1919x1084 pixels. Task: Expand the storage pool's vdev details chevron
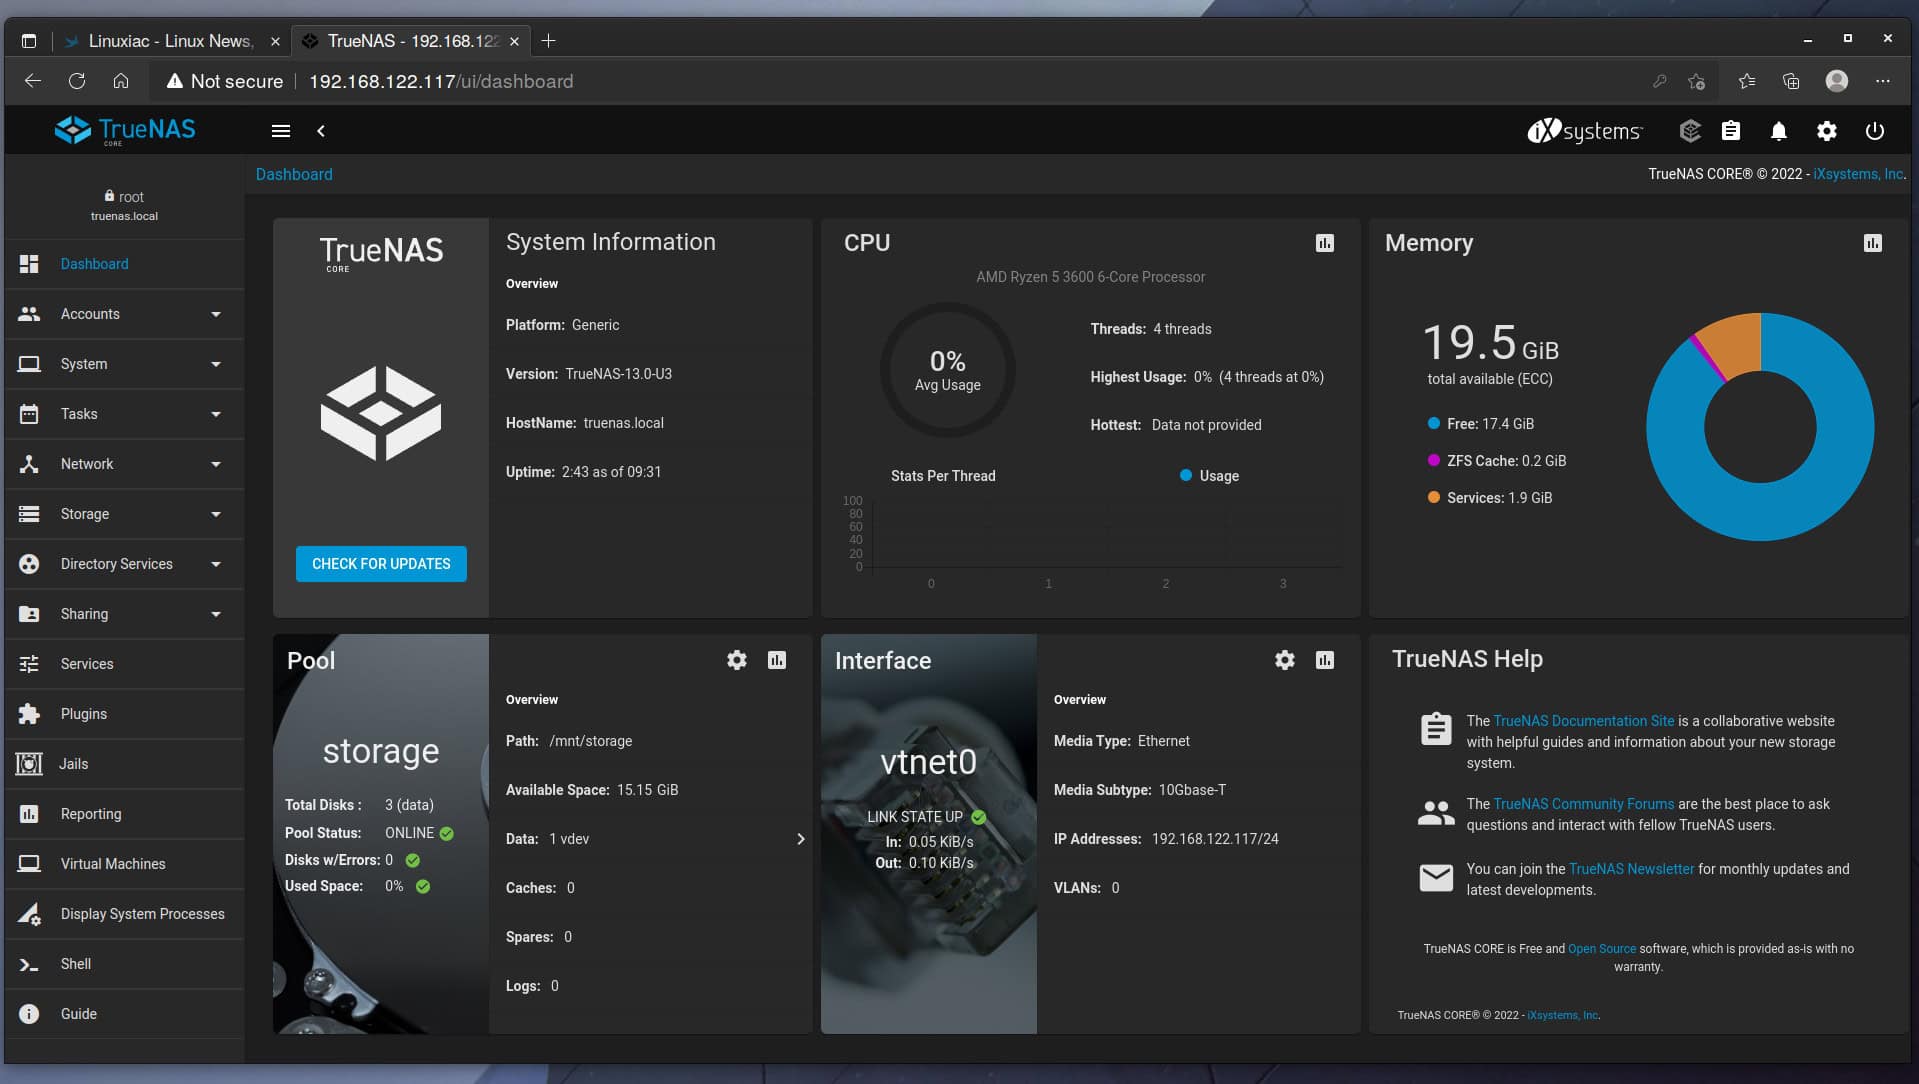point(799,839)
